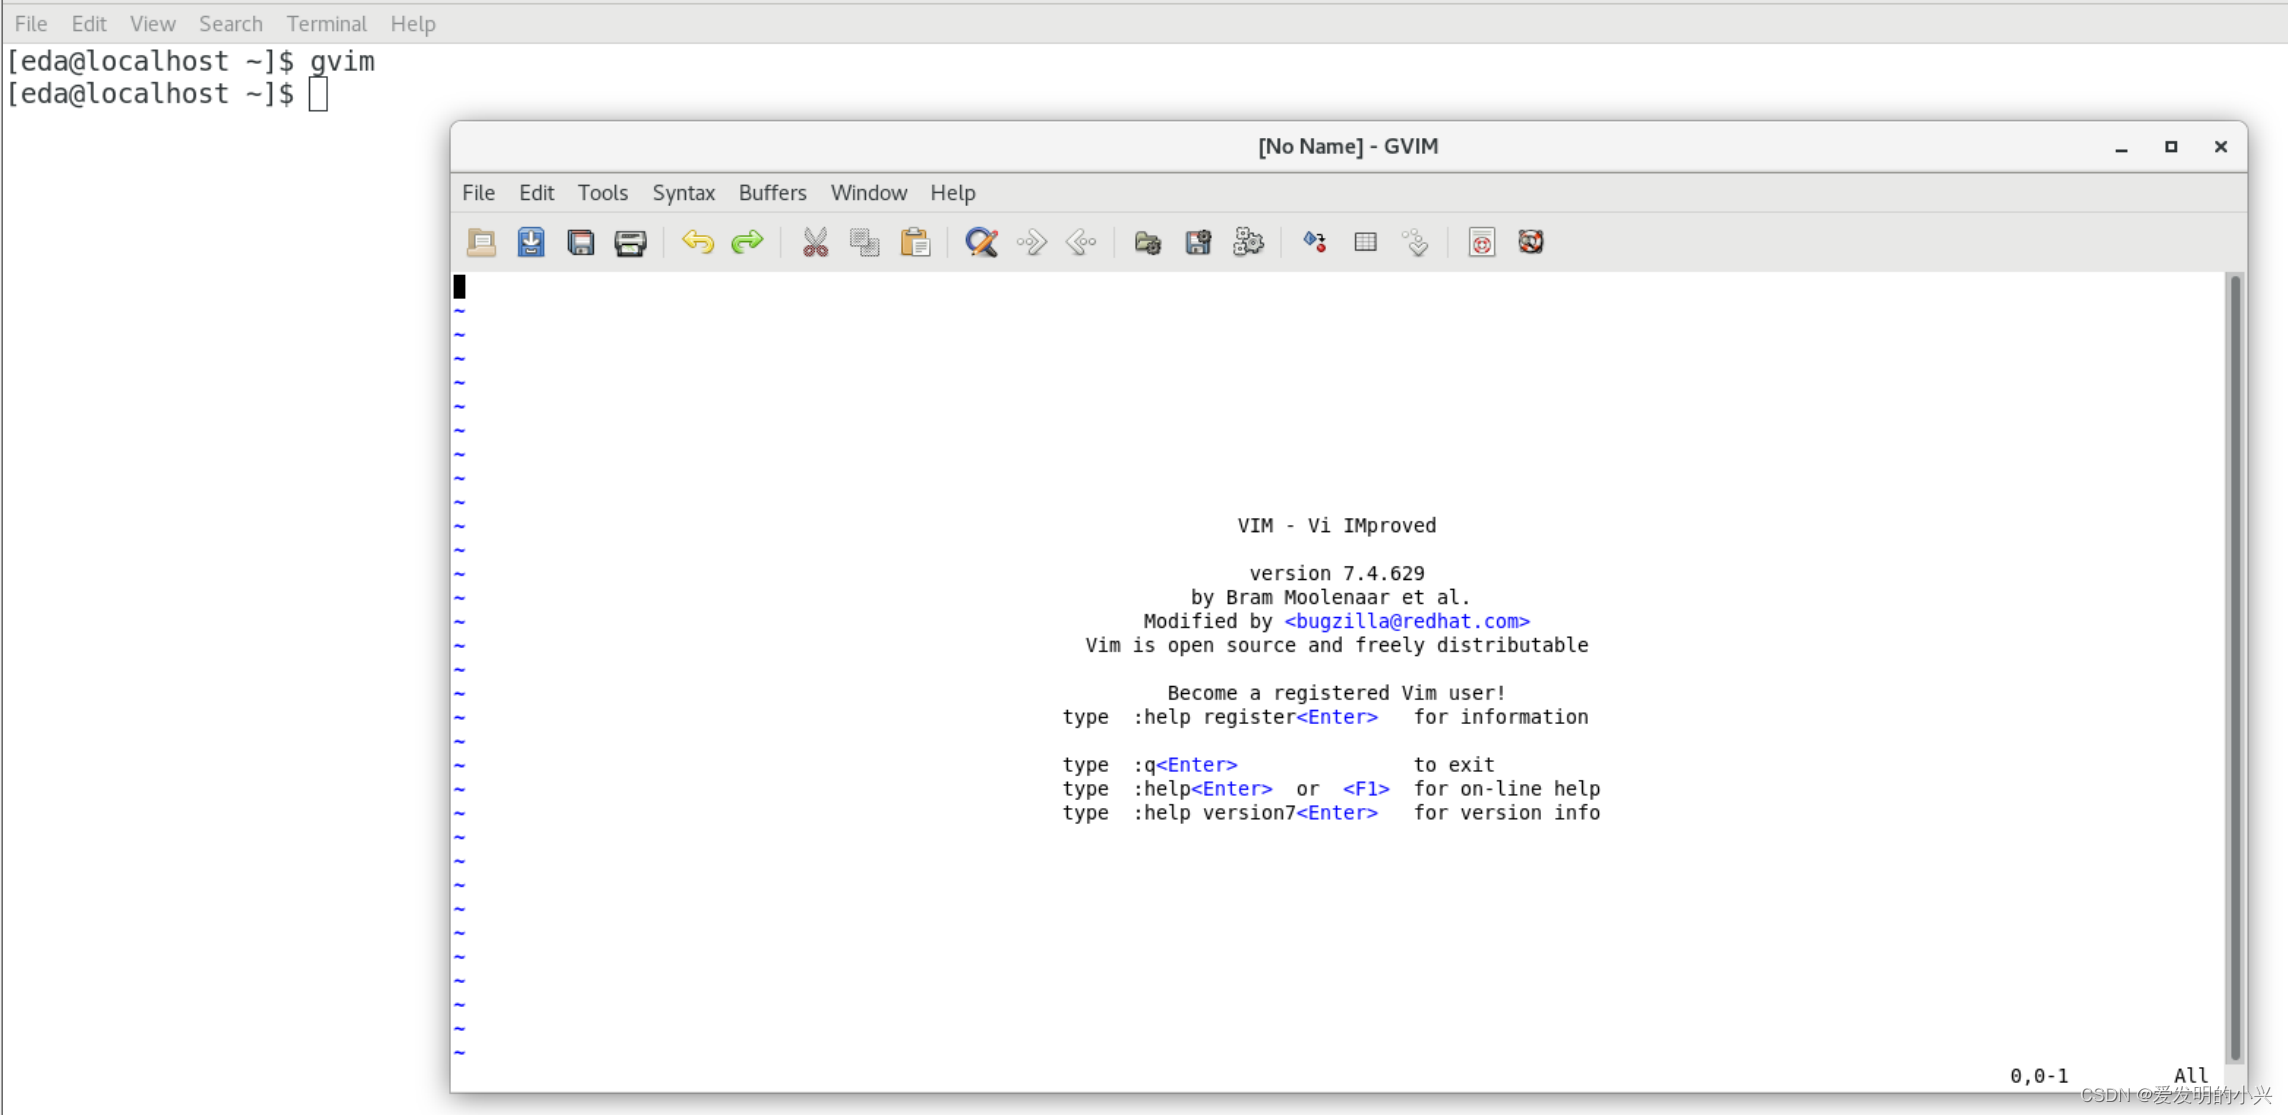Click the Build tags grid icon

click(1365, 242)
